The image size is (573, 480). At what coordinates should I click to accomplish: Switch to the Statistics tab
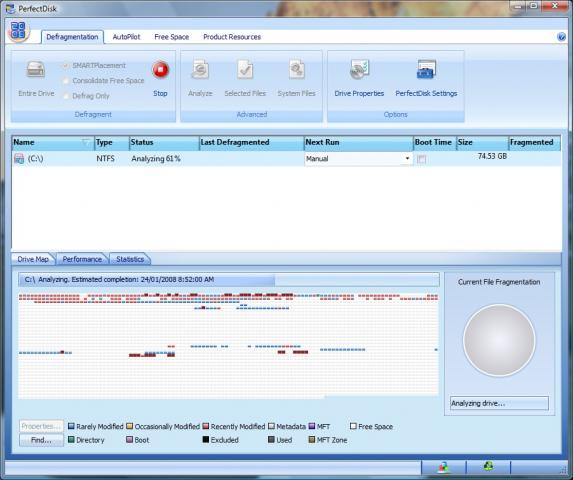[130, 259]
